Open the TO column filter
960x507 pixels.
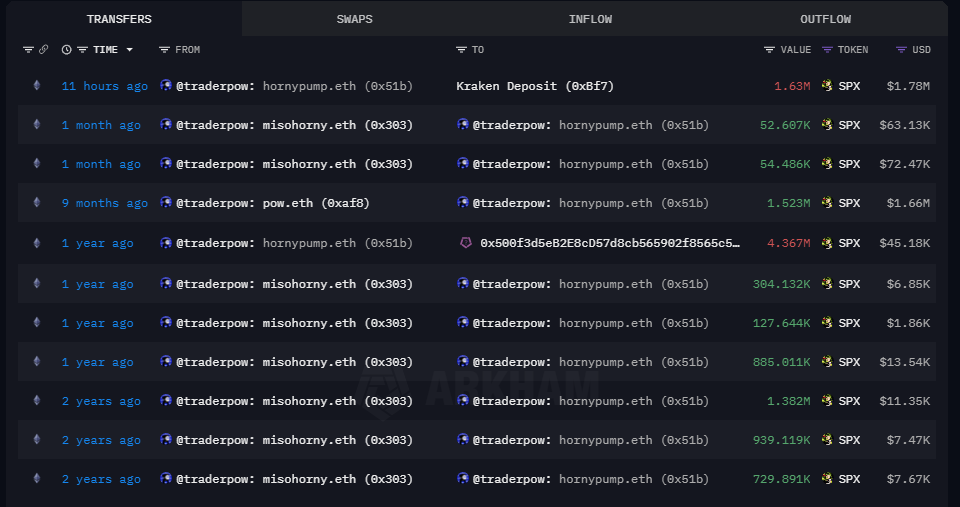[x=461, y=50]
